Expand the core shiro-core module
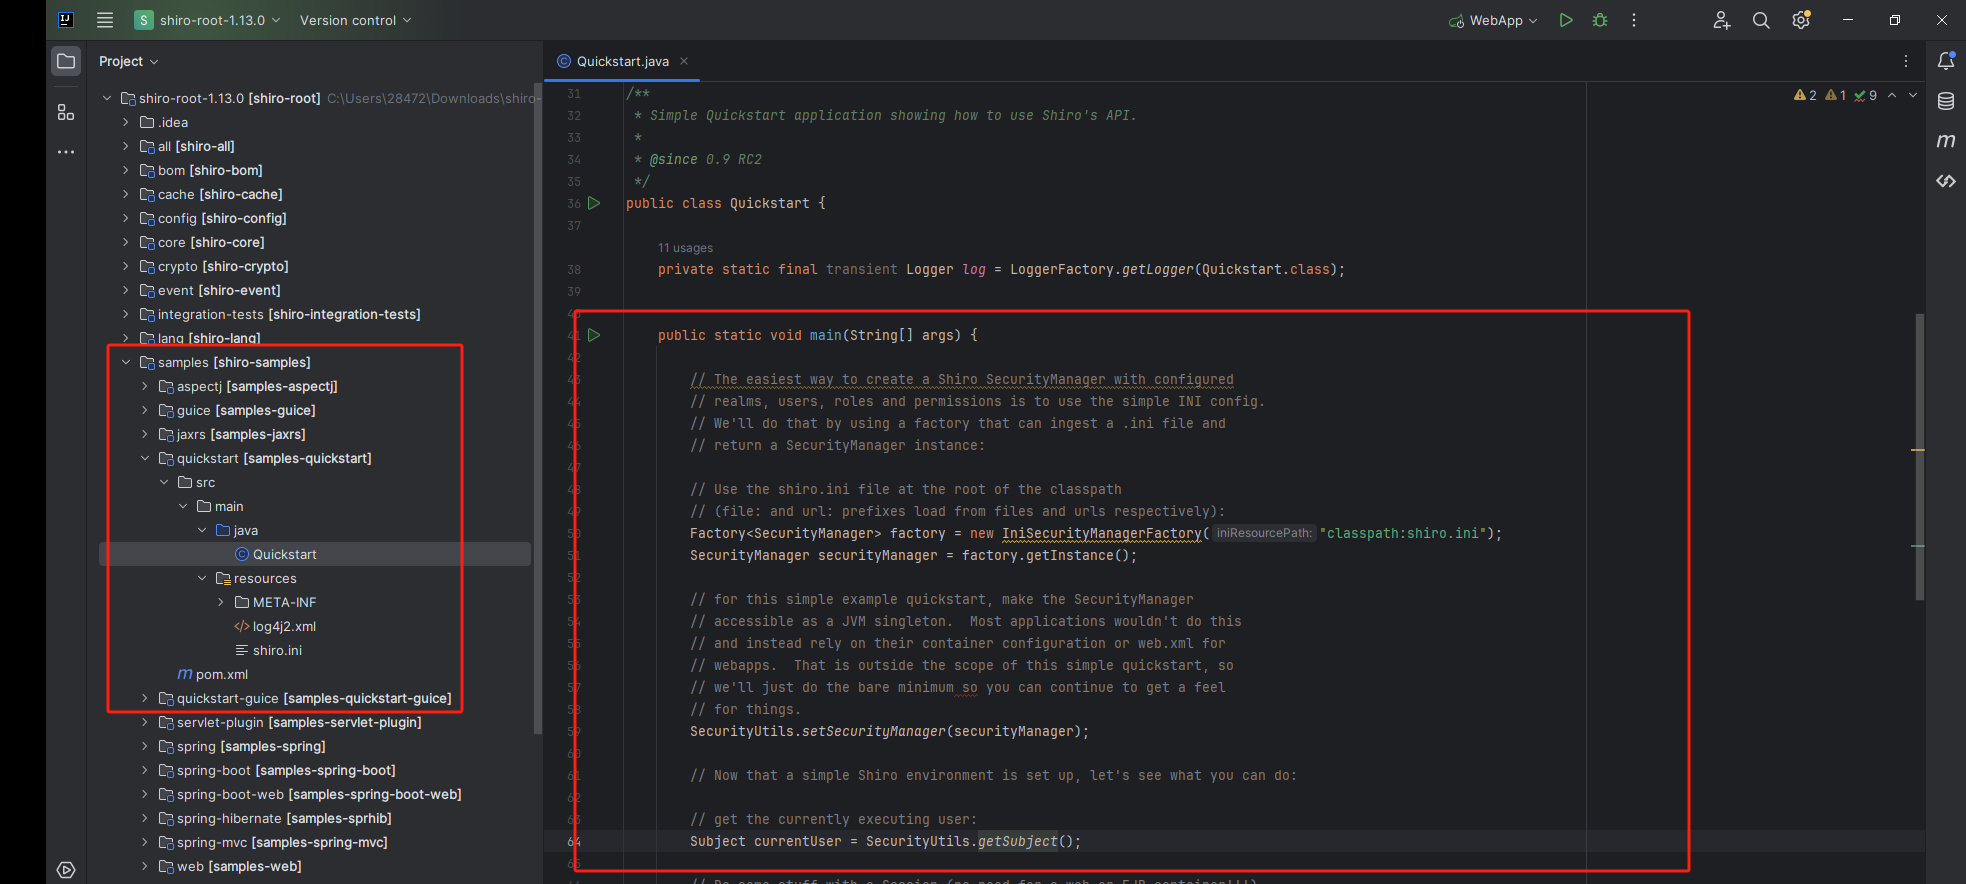1966x884 pixels. tap(126, 242)
